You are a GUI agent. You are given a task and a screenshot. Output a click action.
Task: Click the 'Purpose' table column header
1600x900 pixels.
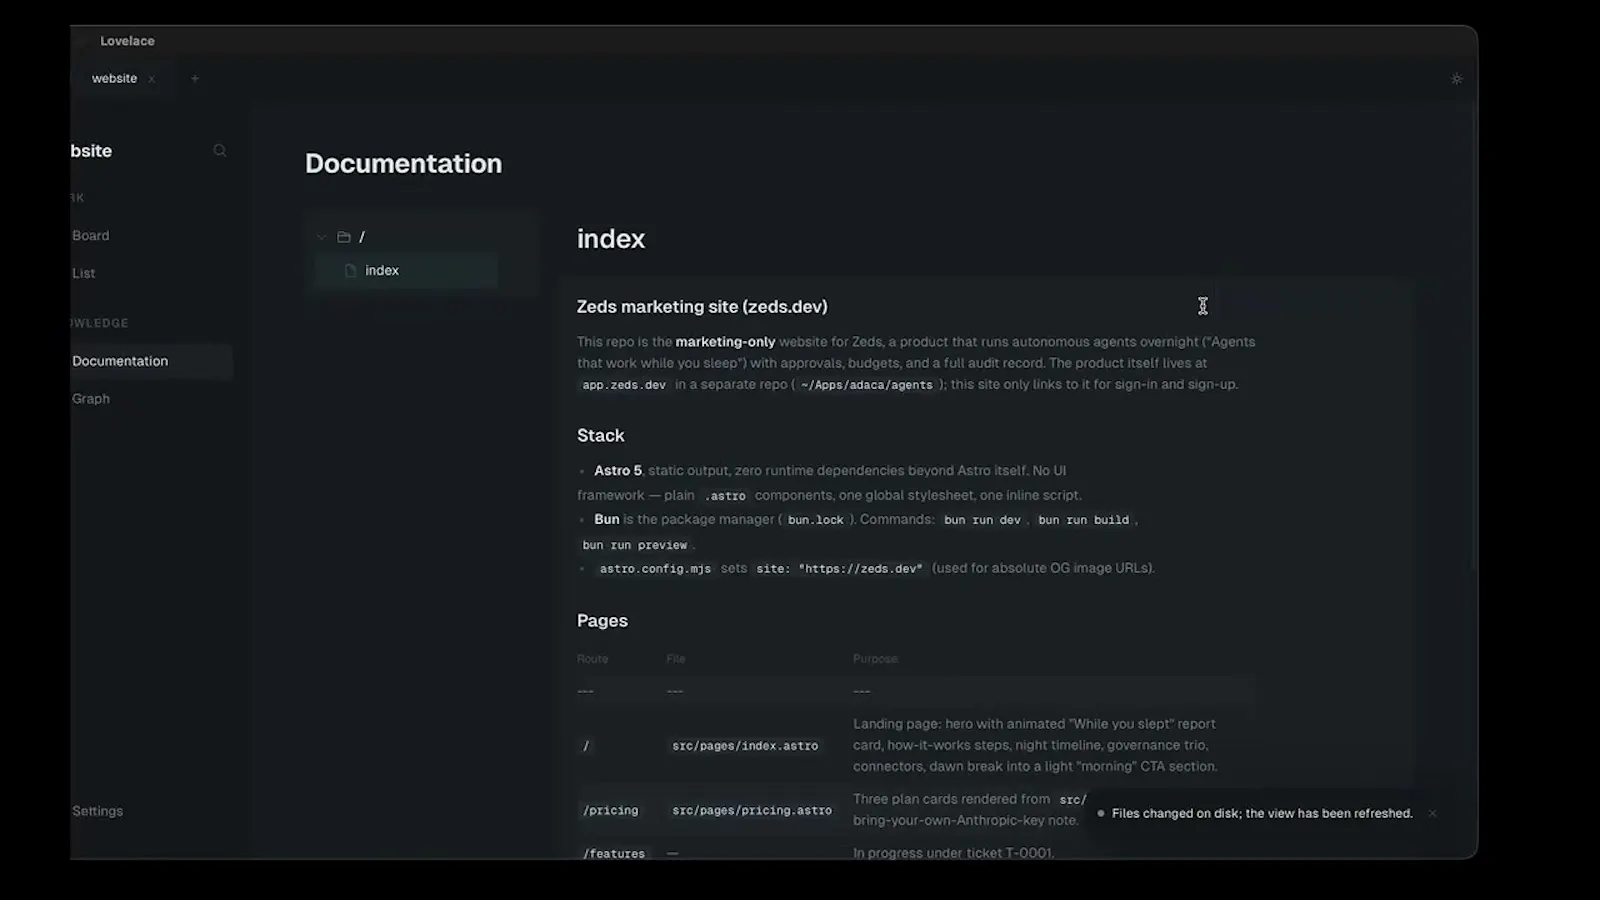875,659
